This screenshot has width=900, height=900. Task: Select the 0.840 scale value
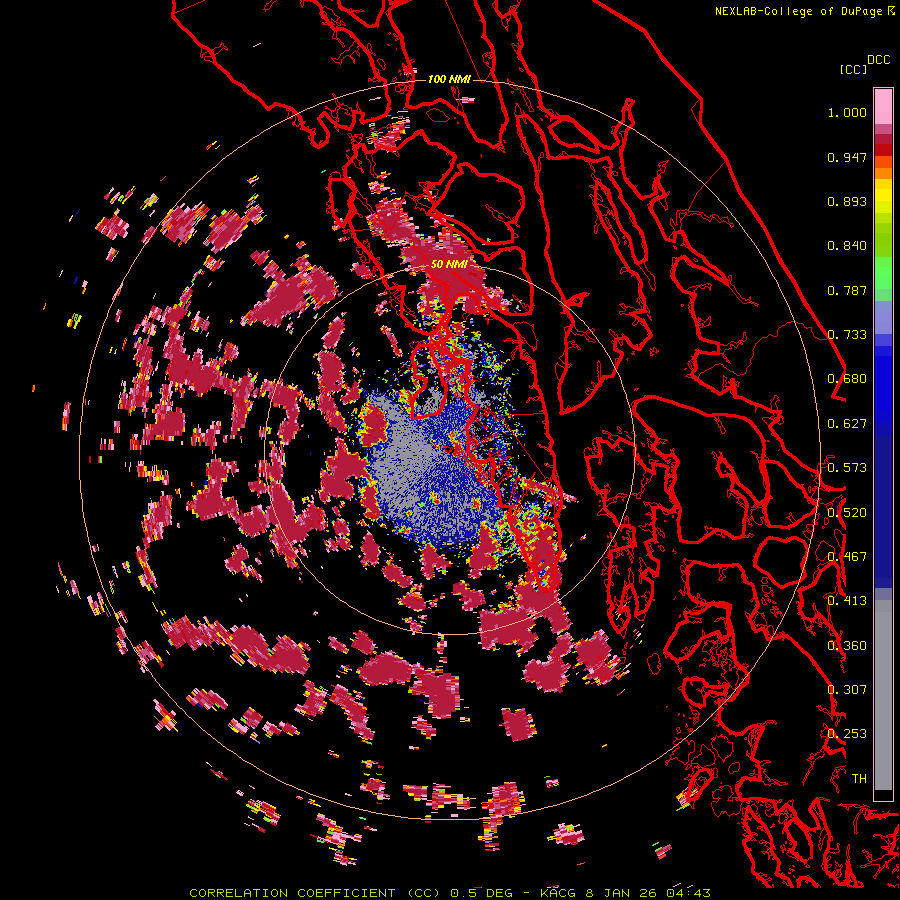(x=847, y=246)
